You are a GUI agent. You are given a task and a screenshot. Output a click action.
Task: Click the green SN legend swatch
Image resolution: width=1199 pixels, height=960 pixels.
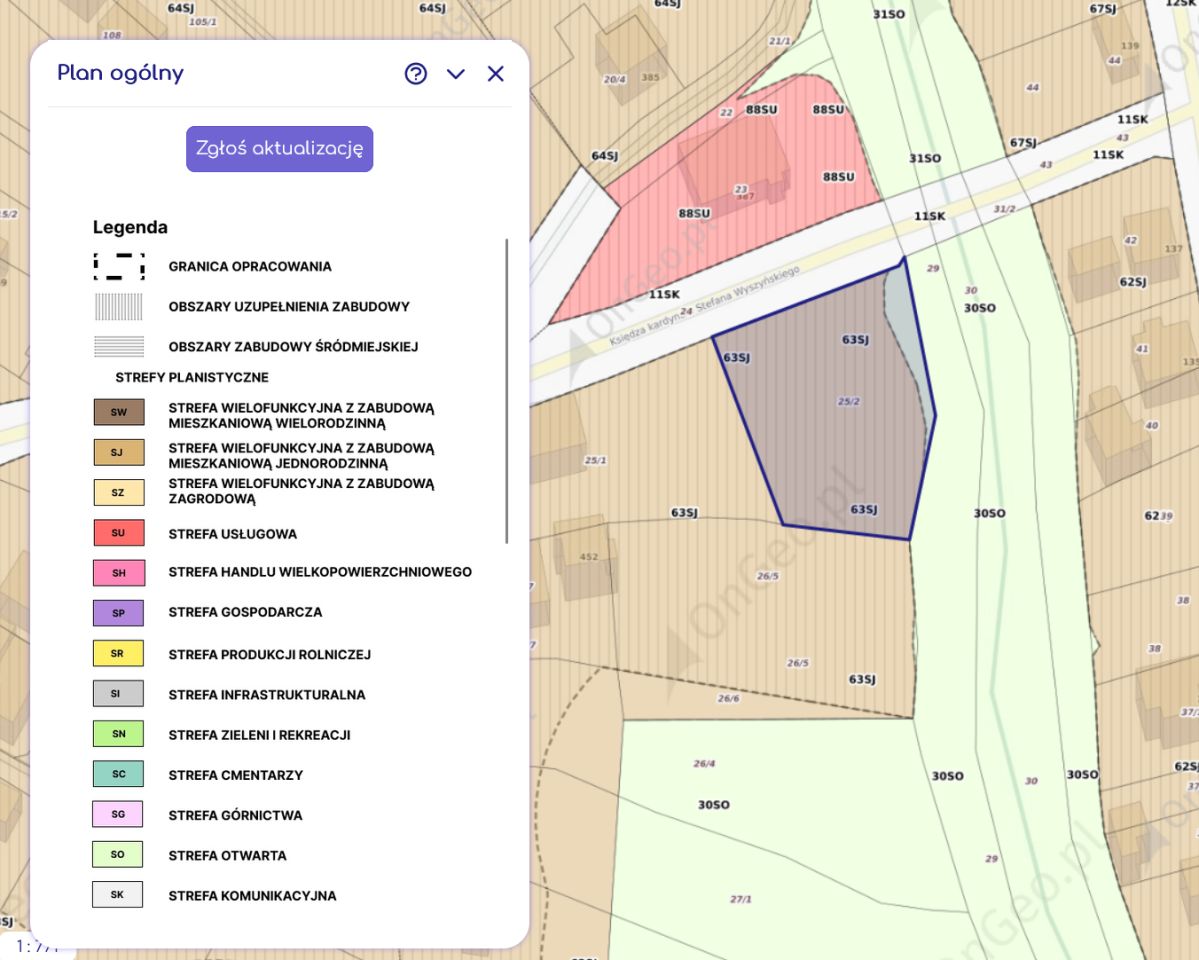pyautogui.click(x=119, y=734)
